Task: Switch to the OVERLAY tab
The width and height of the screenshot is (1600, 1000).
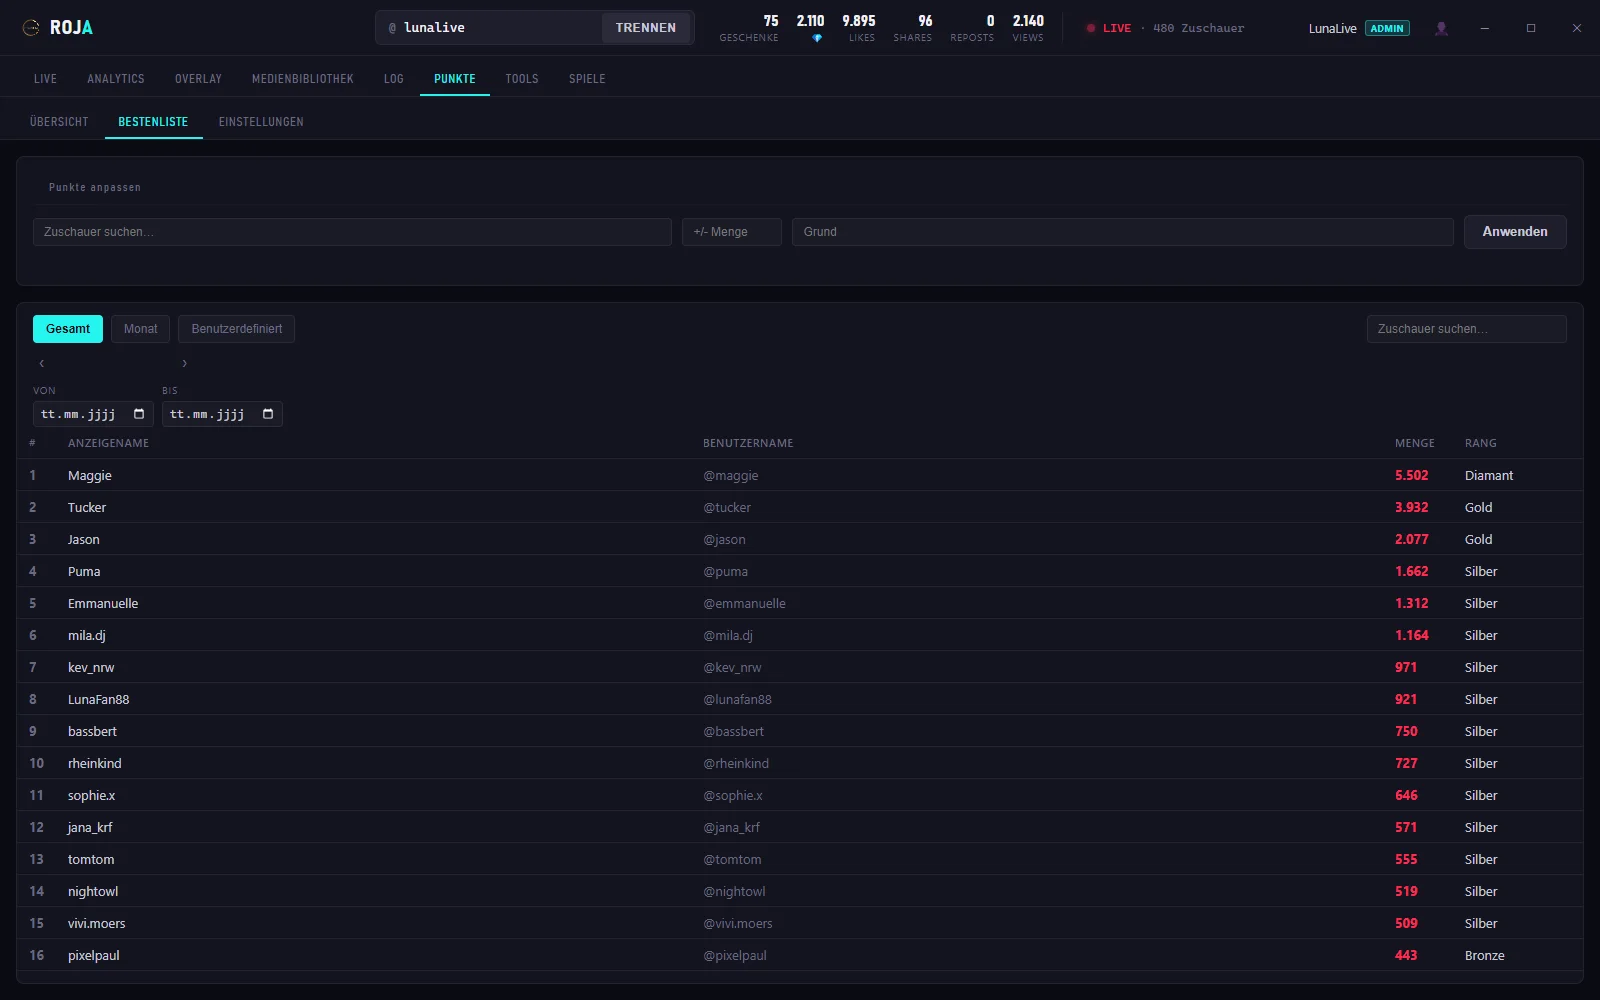Action: click(198, 79)
